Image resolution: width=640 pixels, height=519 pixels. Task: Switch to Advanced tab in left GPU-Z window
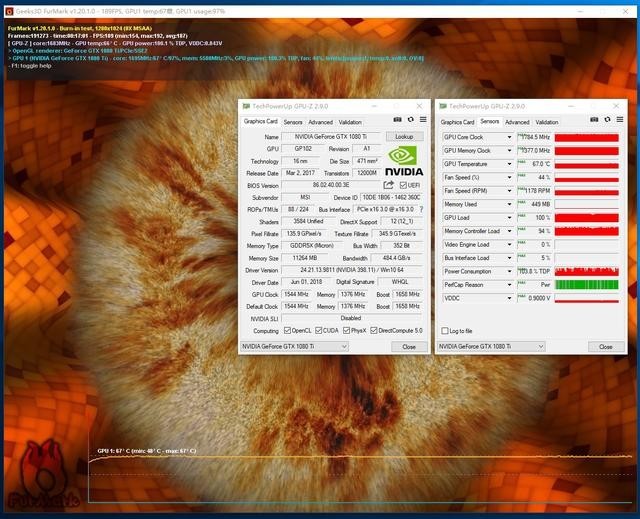(320, 122)
